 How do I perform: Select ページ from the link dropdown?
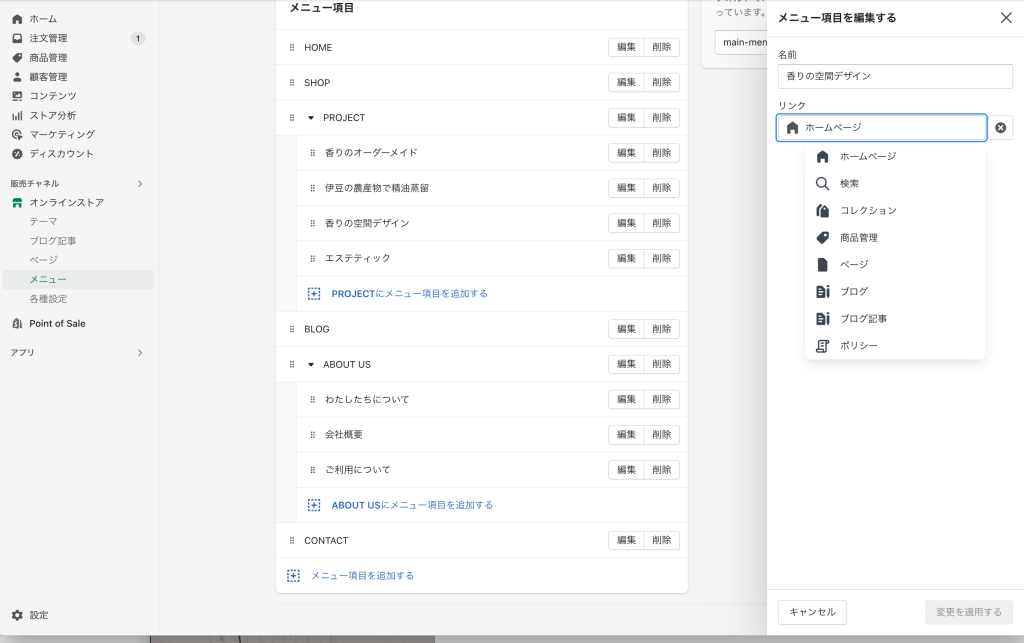[895, 264]
